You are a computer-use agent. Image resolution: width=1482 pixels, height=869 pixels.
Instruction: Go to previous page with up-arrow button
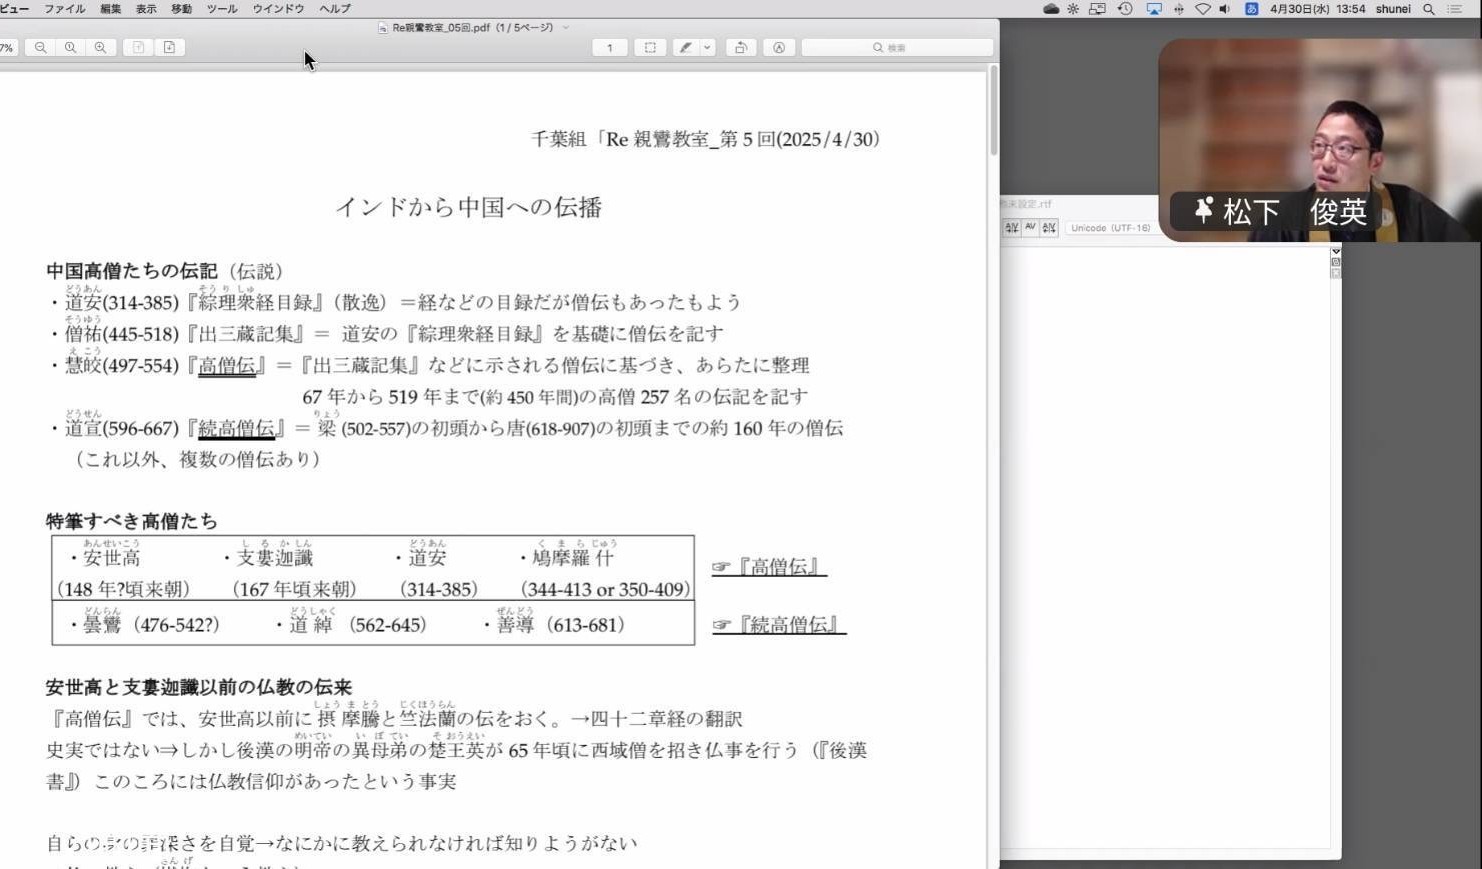click(138, 47)
